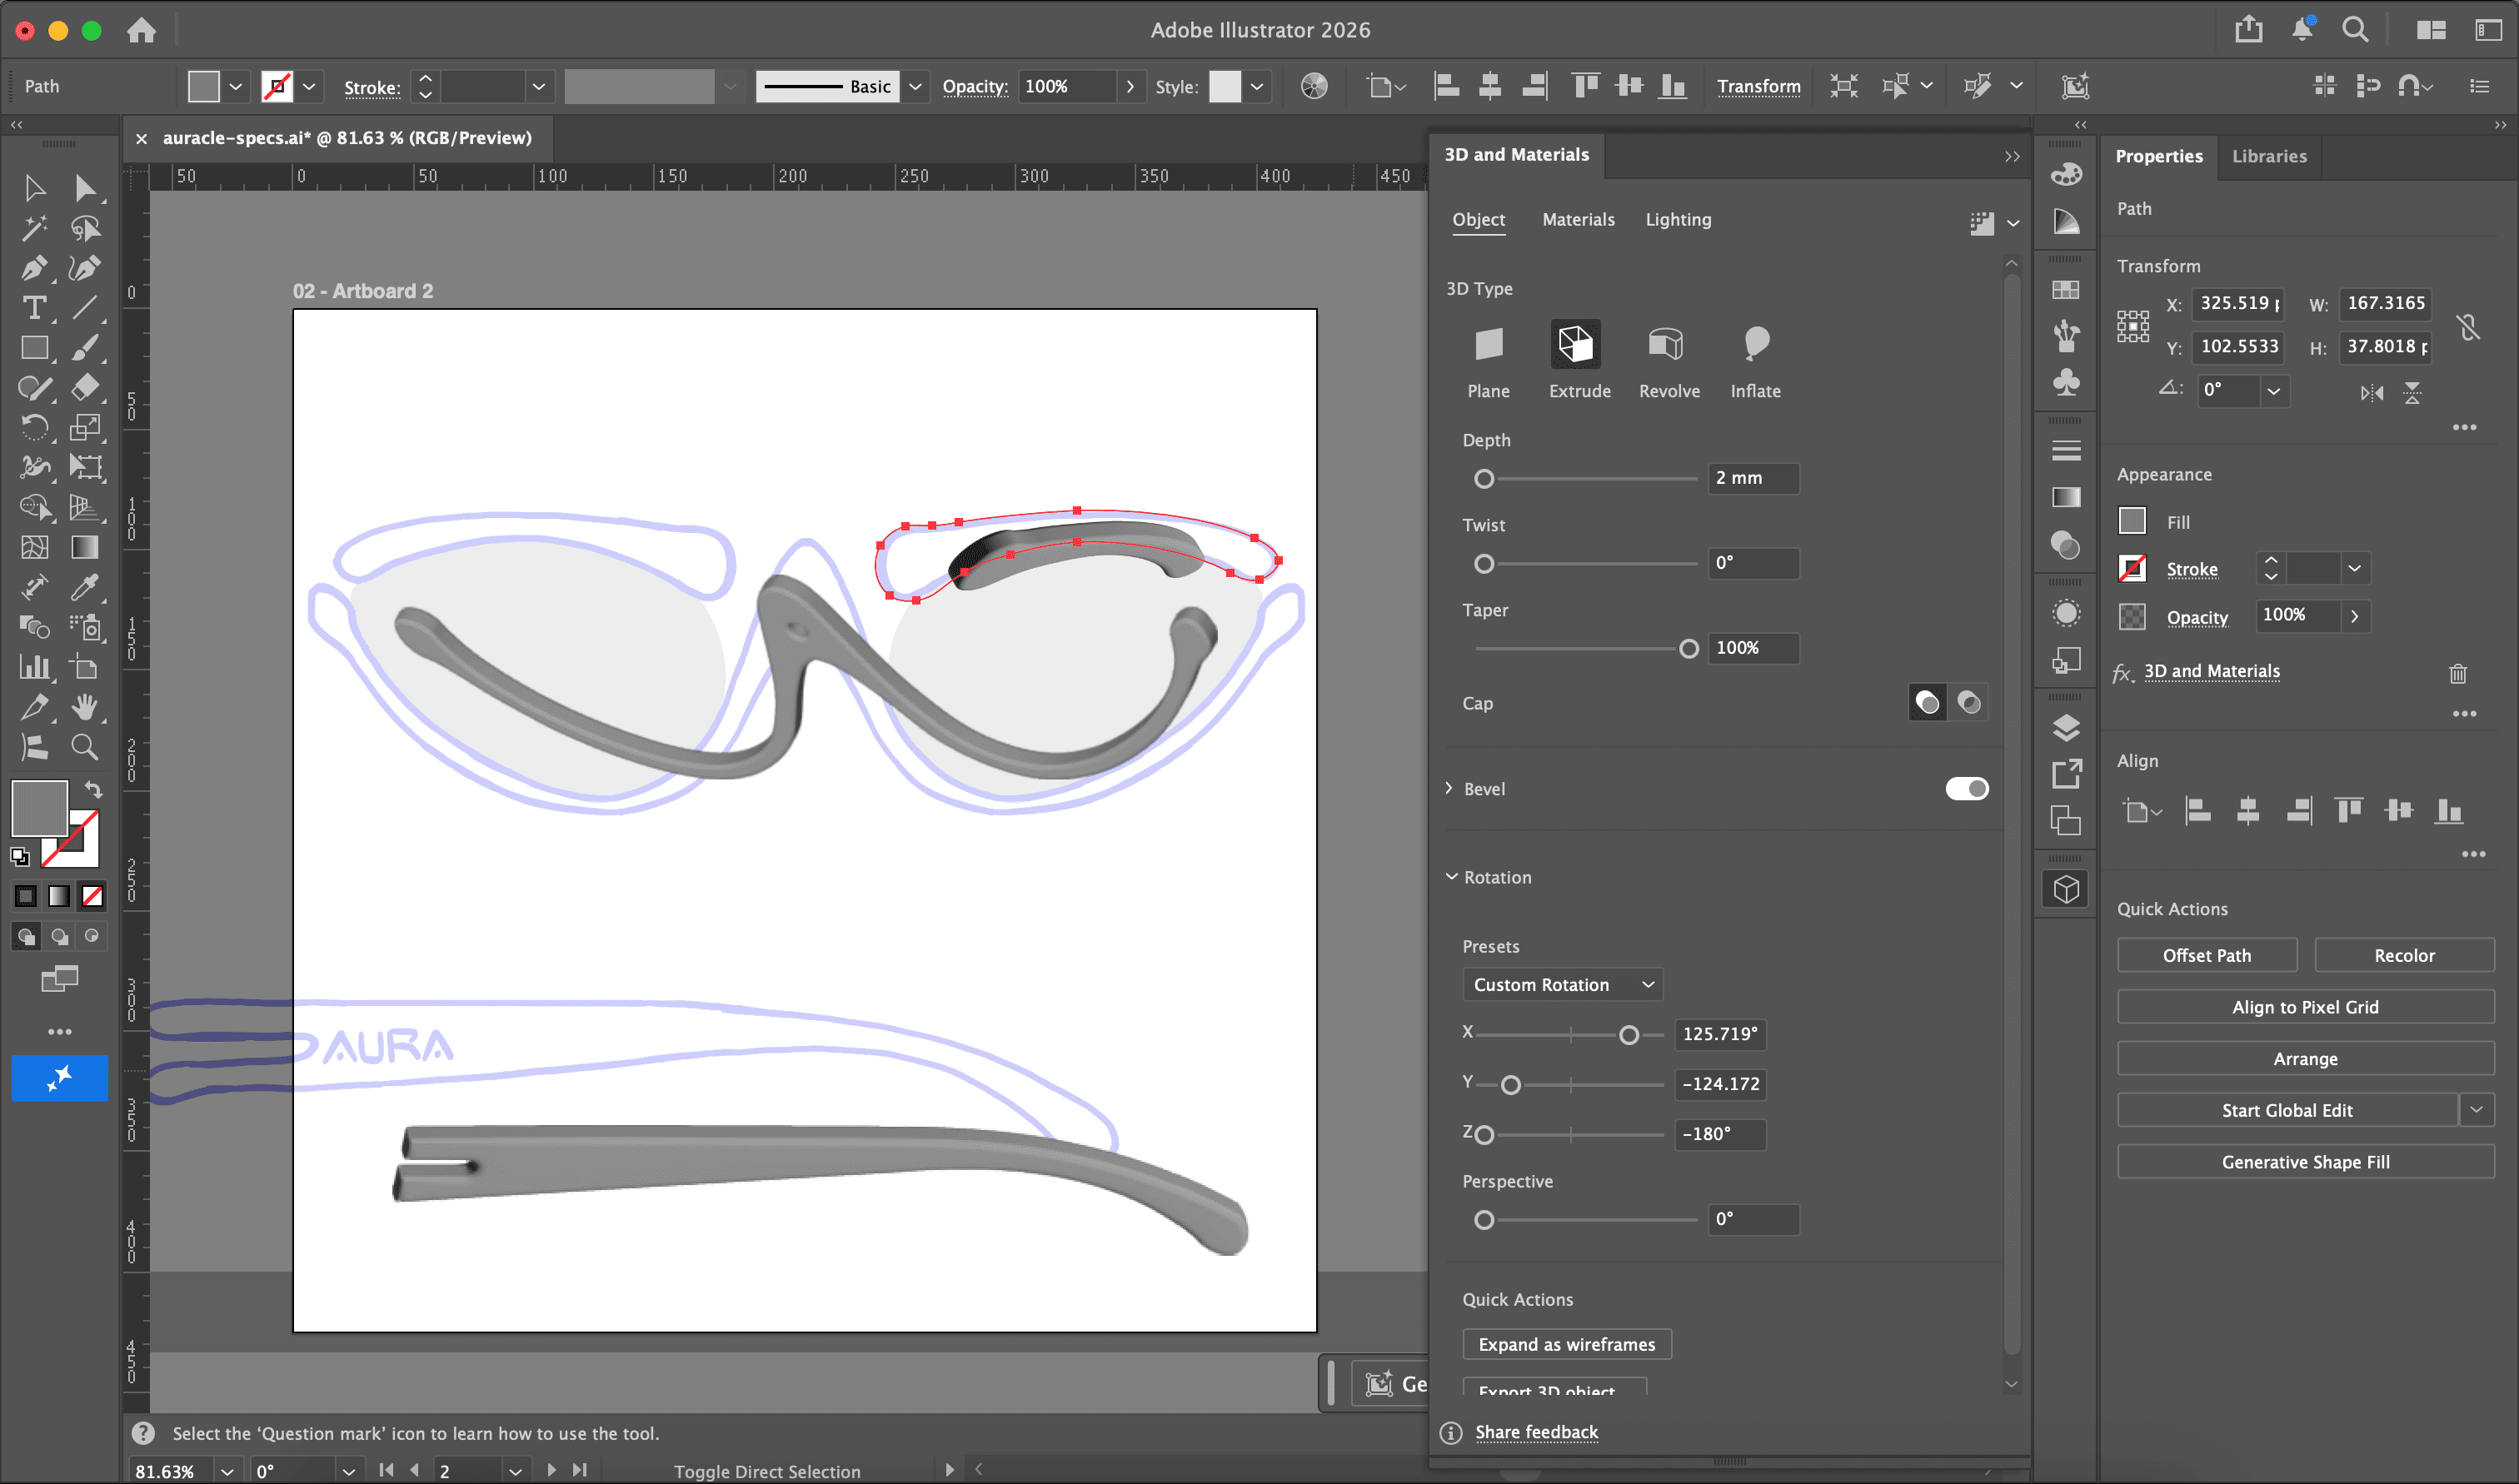The image size is (2519, 1484).
Task: Toggle constrain width and height proportions
Action: [2467, 326]
